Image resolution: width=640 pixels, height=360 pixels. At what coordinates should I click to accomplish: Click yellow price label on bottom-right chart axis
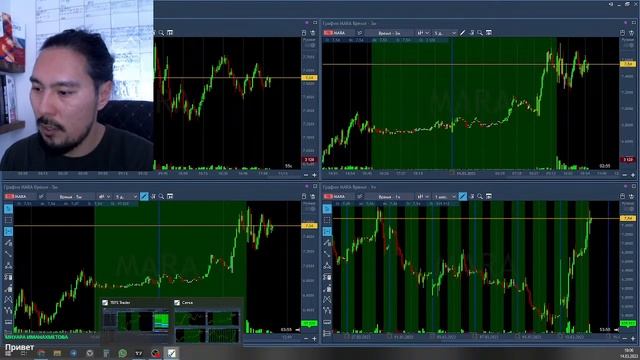click(628, 218)
